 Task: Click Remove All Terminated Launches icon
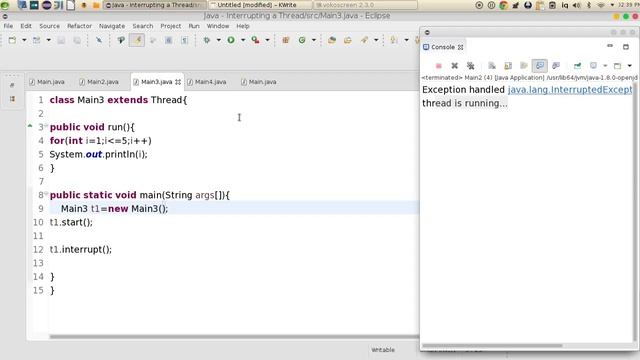(x=471, y=66)
